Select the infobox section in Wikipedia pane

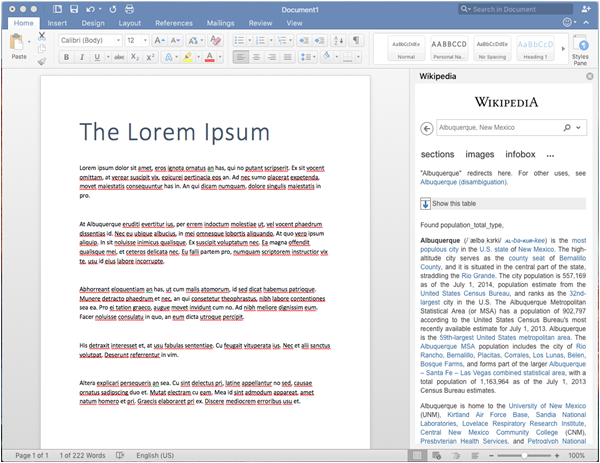(x=520, y=155)
